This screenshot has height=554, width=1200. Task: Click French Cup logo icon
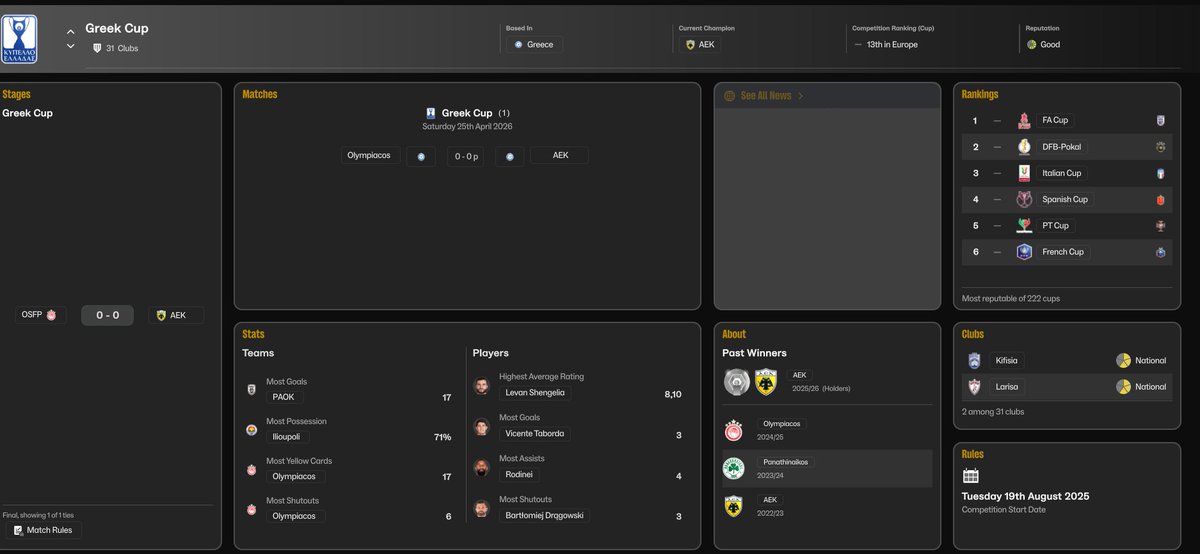(x=1024, y=252)
